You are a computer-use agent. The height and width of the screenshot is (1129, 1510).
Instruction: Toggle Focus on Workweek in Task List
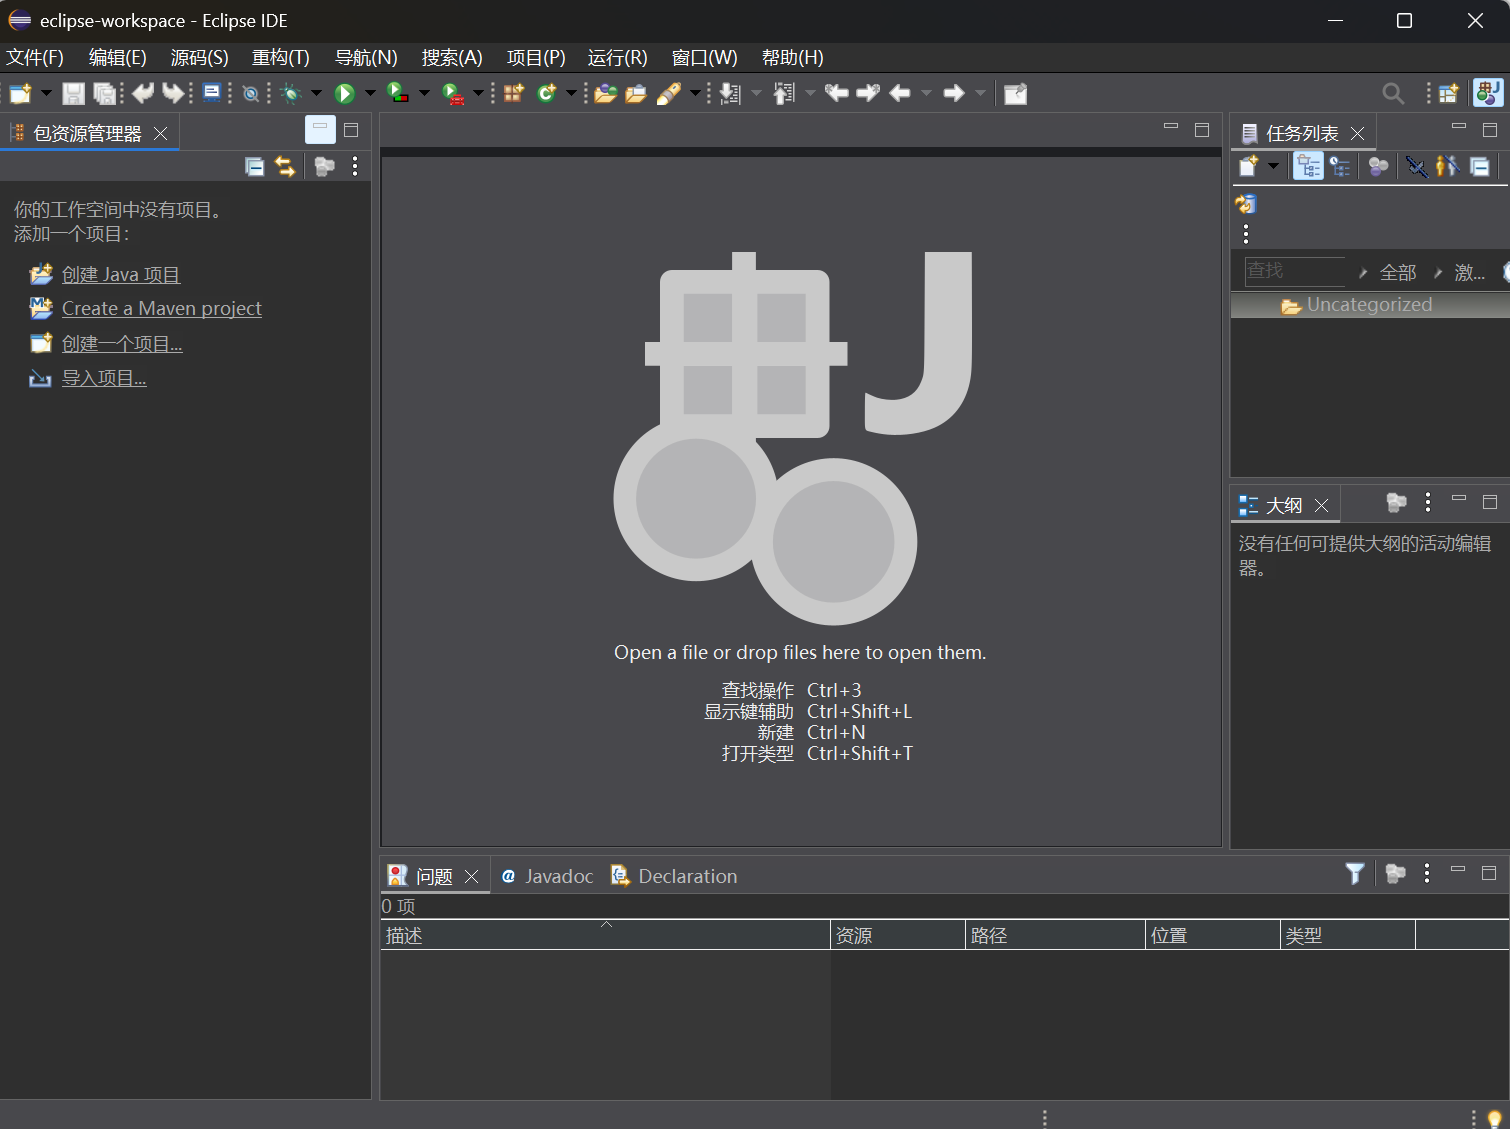pyautogui.click(x=1379, y=167)
